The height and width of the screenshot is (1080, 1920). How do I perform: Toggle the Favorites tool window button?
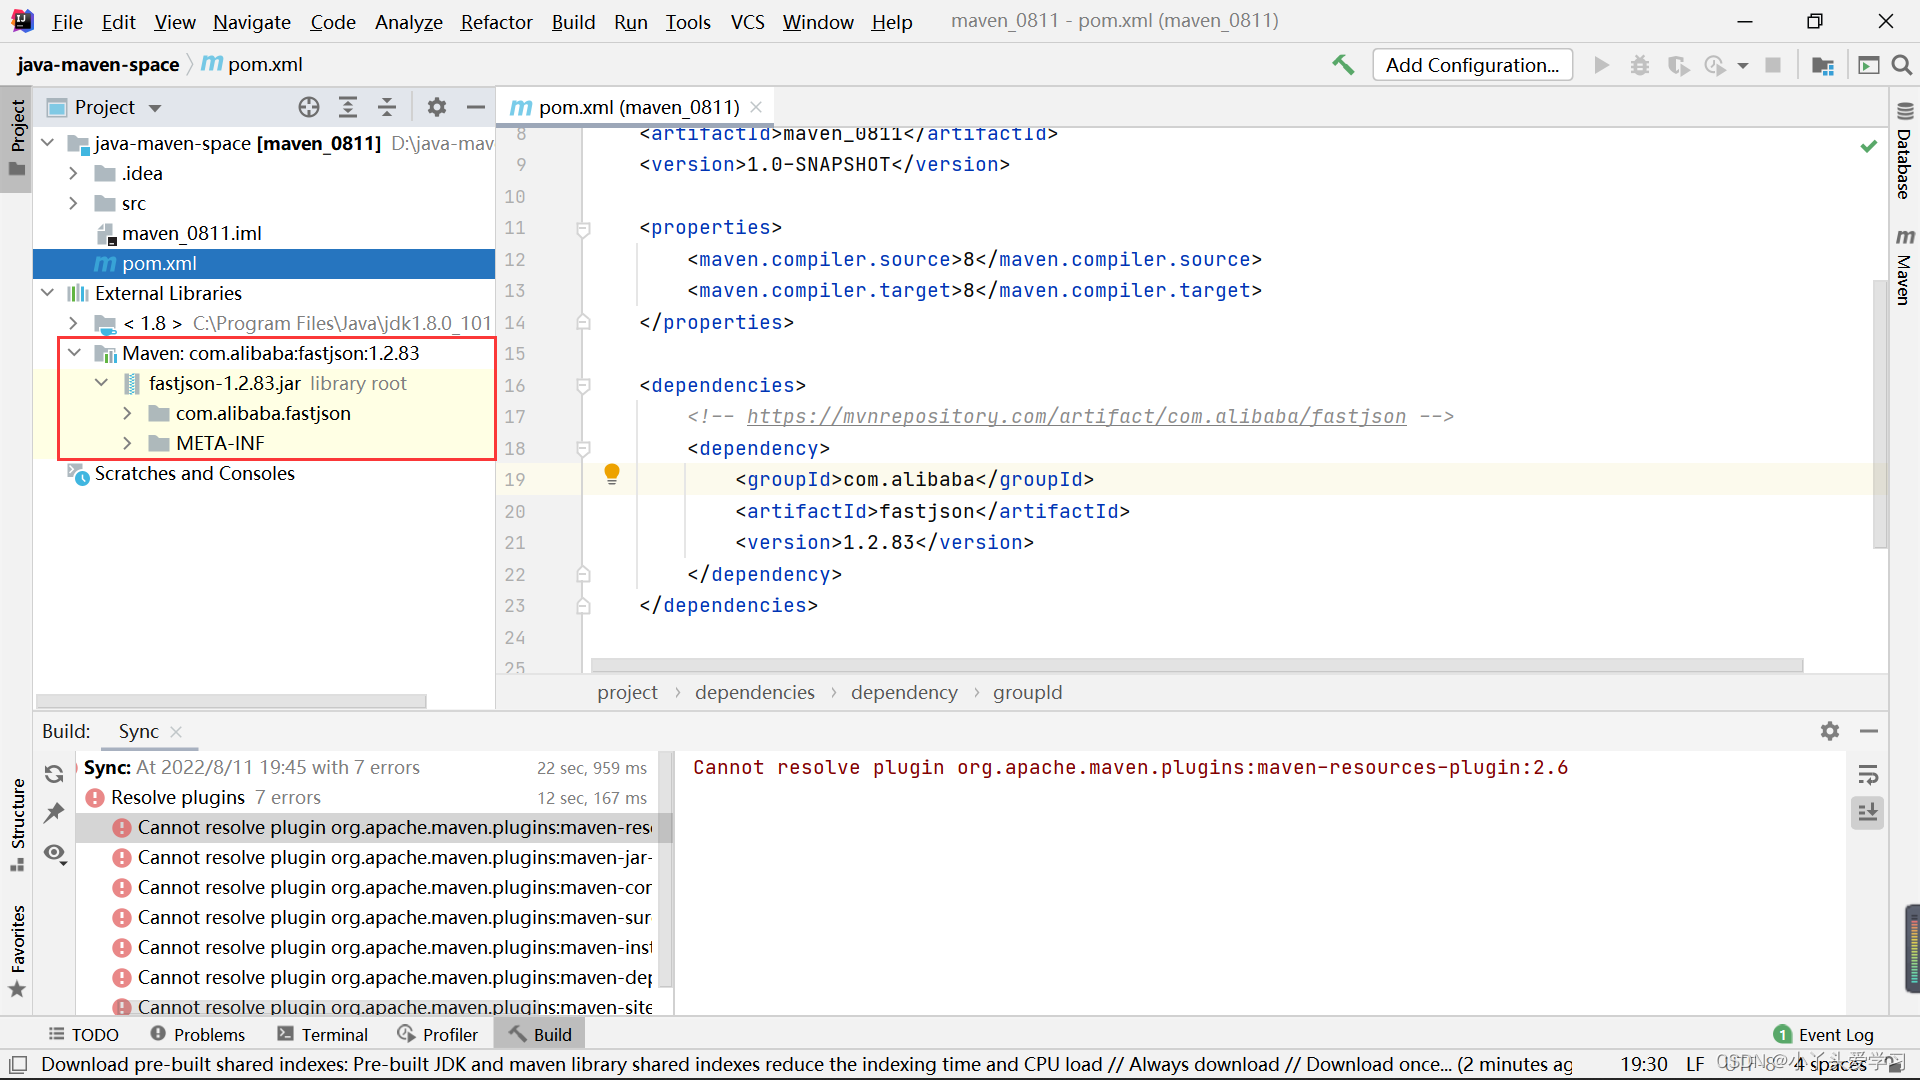coord(17,951)
